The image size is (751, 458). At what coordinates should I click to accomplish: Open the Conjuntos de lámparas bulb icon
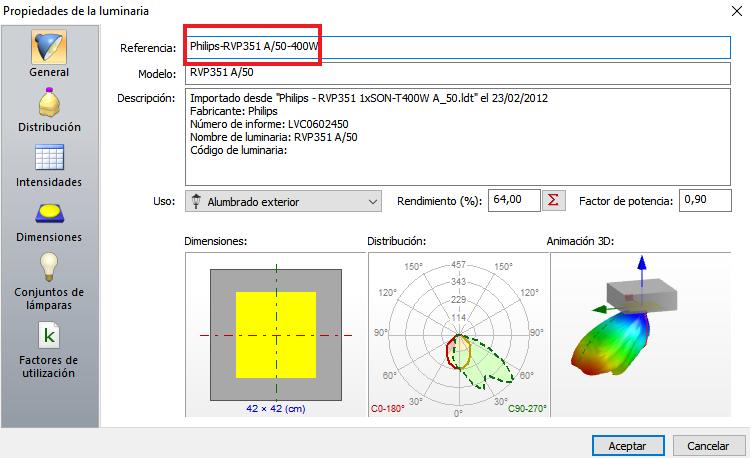pos(49,266)
